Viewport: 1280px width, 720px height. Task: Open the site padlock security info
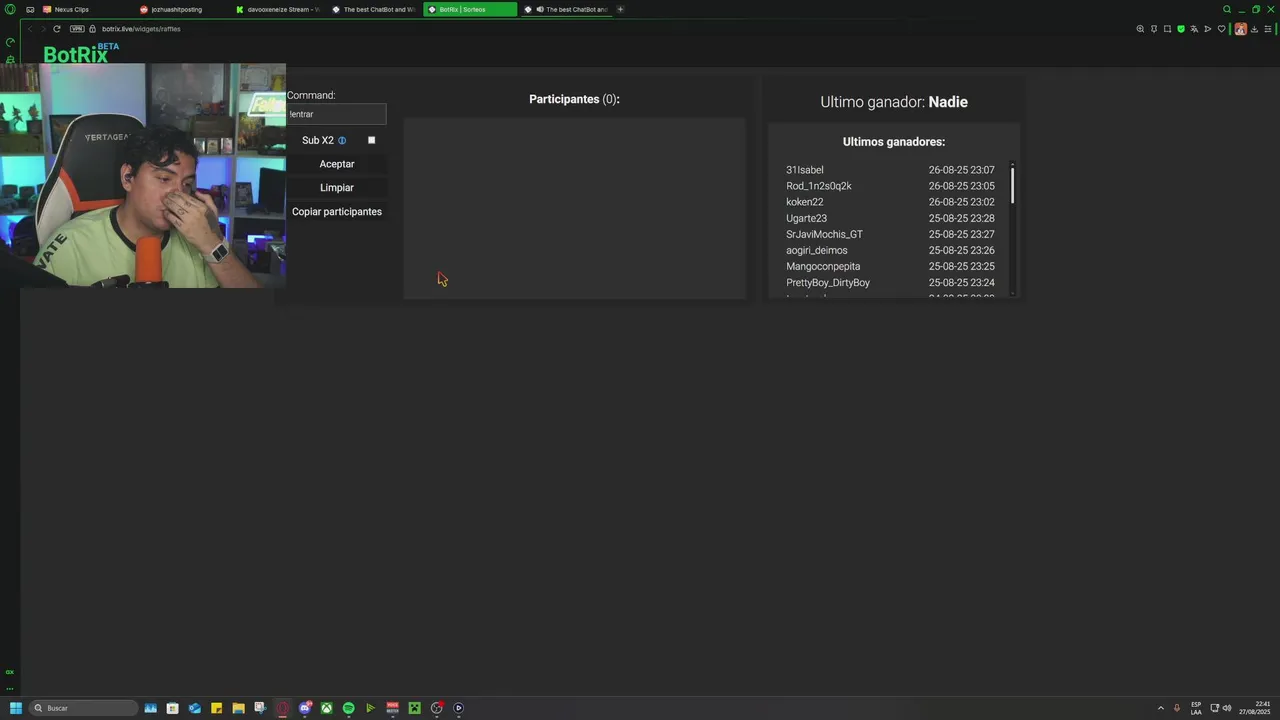click(94, 29)
